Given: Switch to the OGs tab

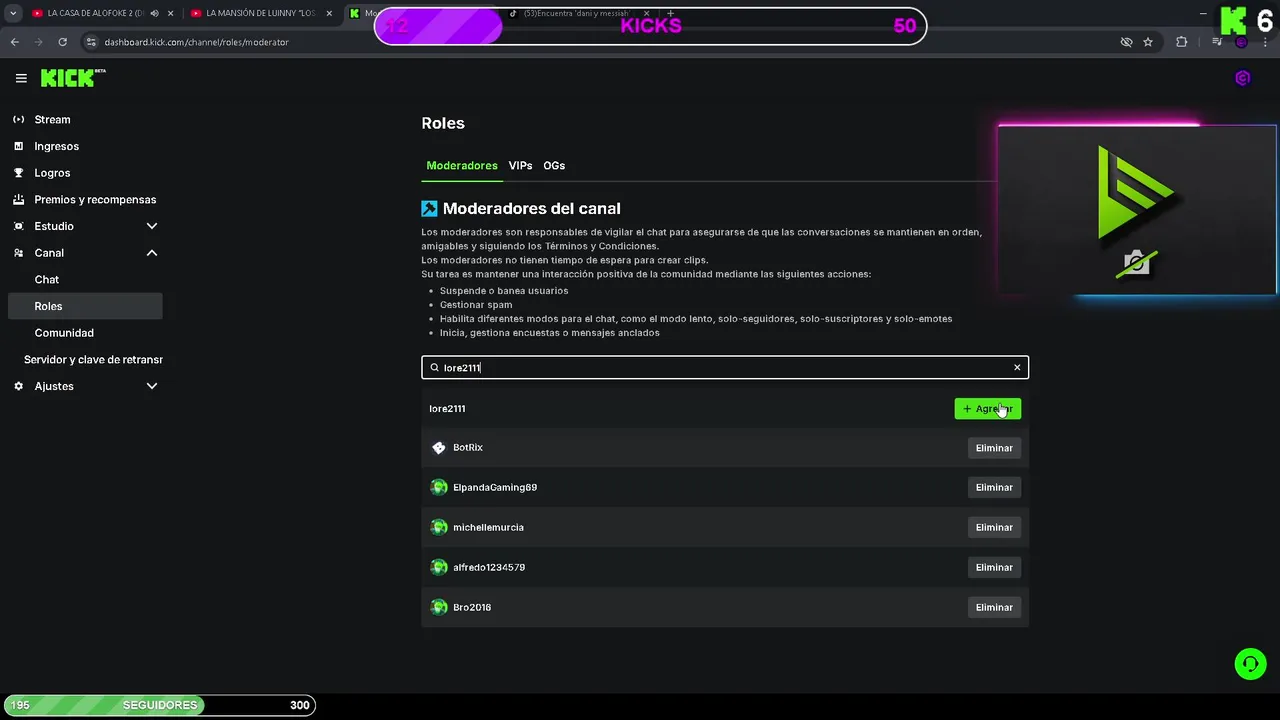Looking at the screenshot, I should [x=554, y=166].
